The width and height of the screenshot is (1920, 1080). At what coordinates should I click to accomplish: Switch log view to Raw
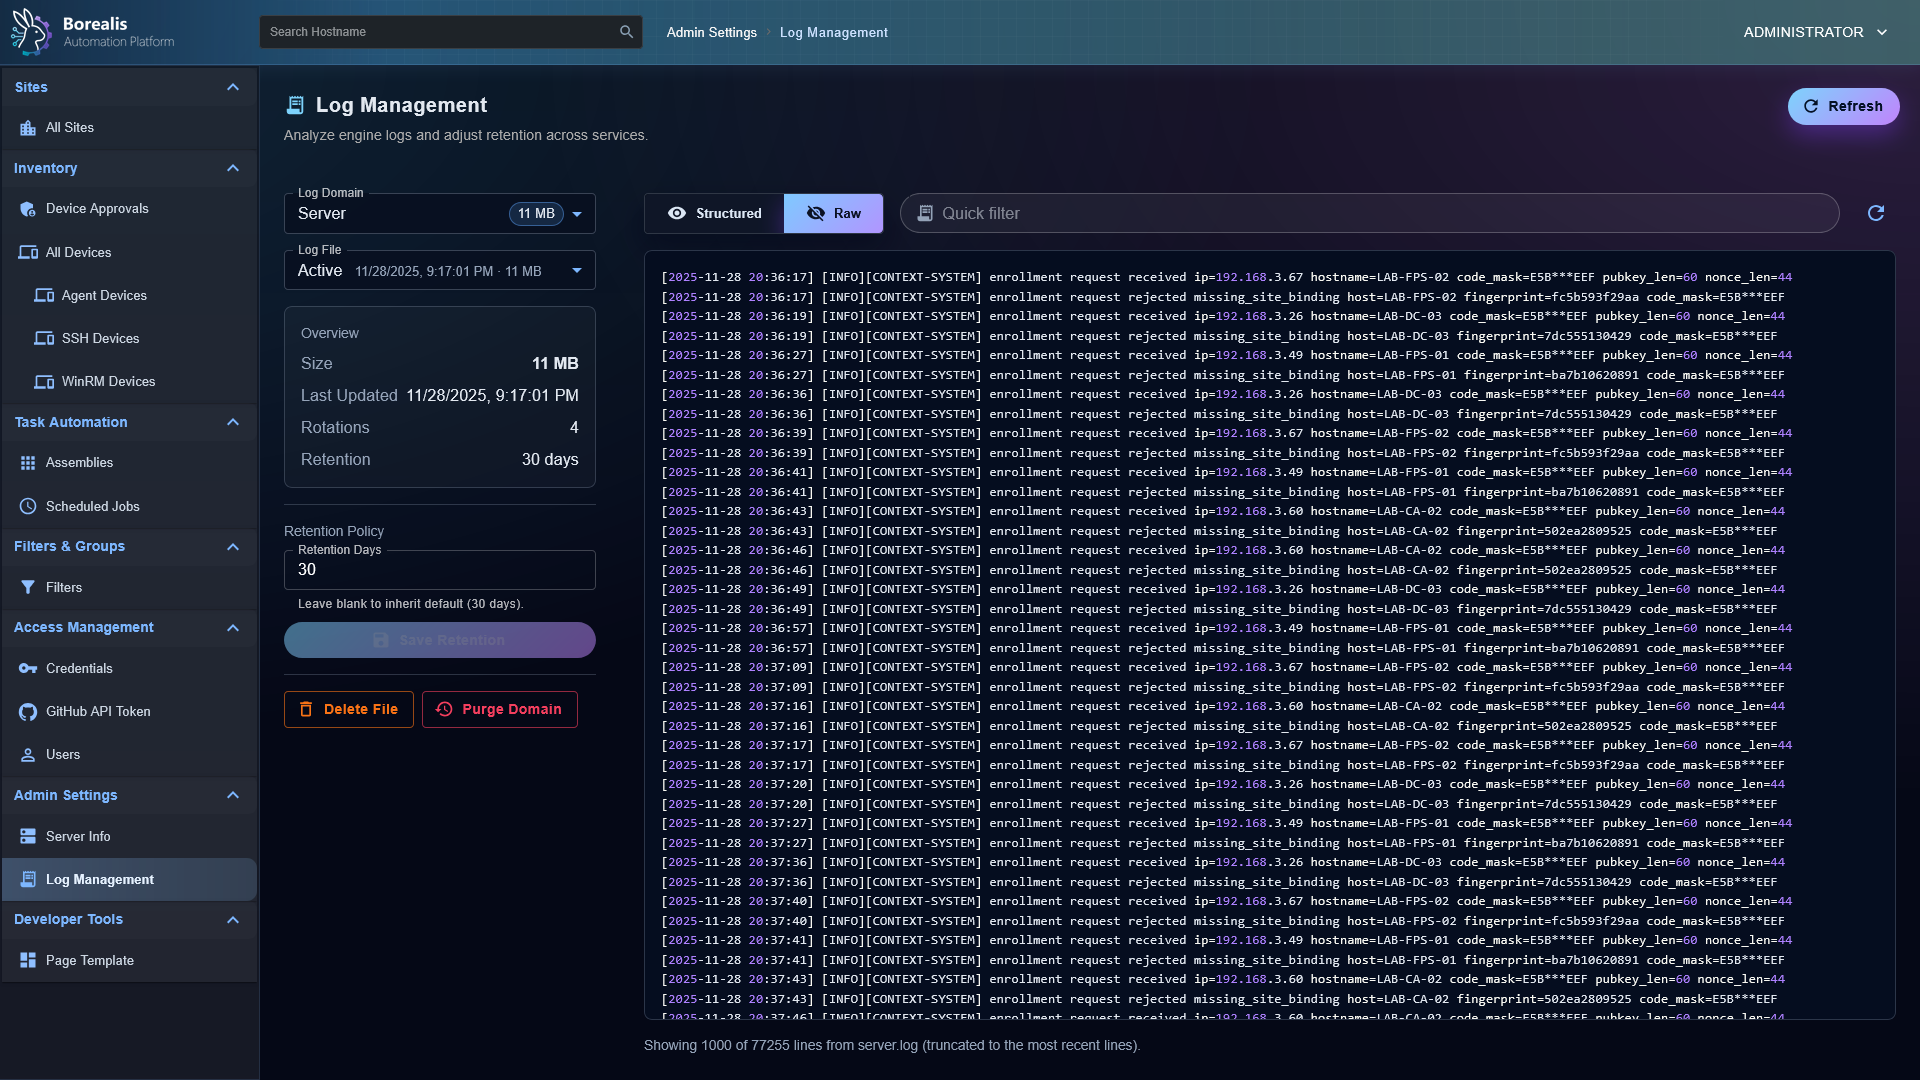pyautogui.click(x=834, y=214)
